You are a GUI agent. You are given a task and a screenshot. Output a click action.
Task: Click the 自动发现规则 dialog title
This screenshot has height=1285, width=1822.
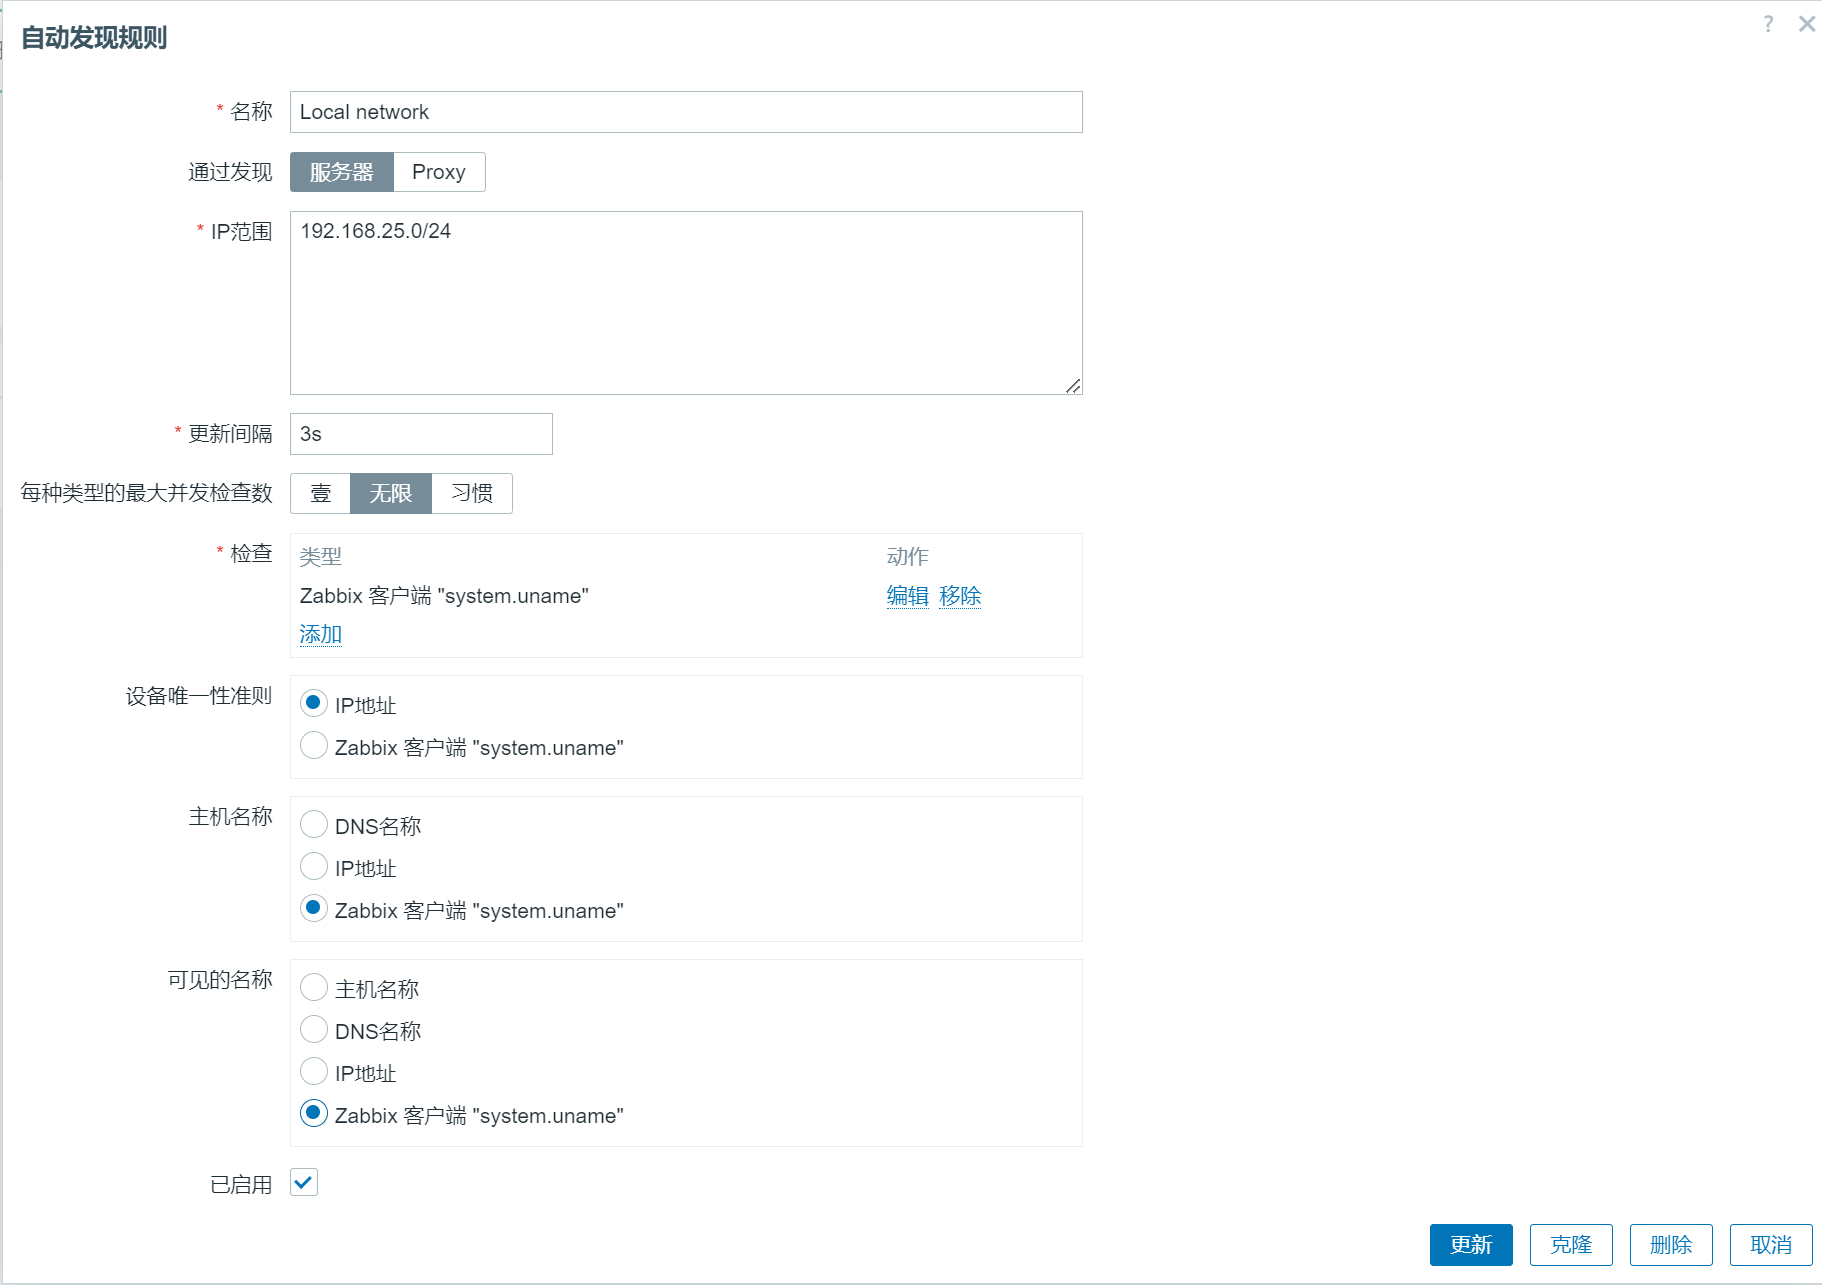(94, 38)
